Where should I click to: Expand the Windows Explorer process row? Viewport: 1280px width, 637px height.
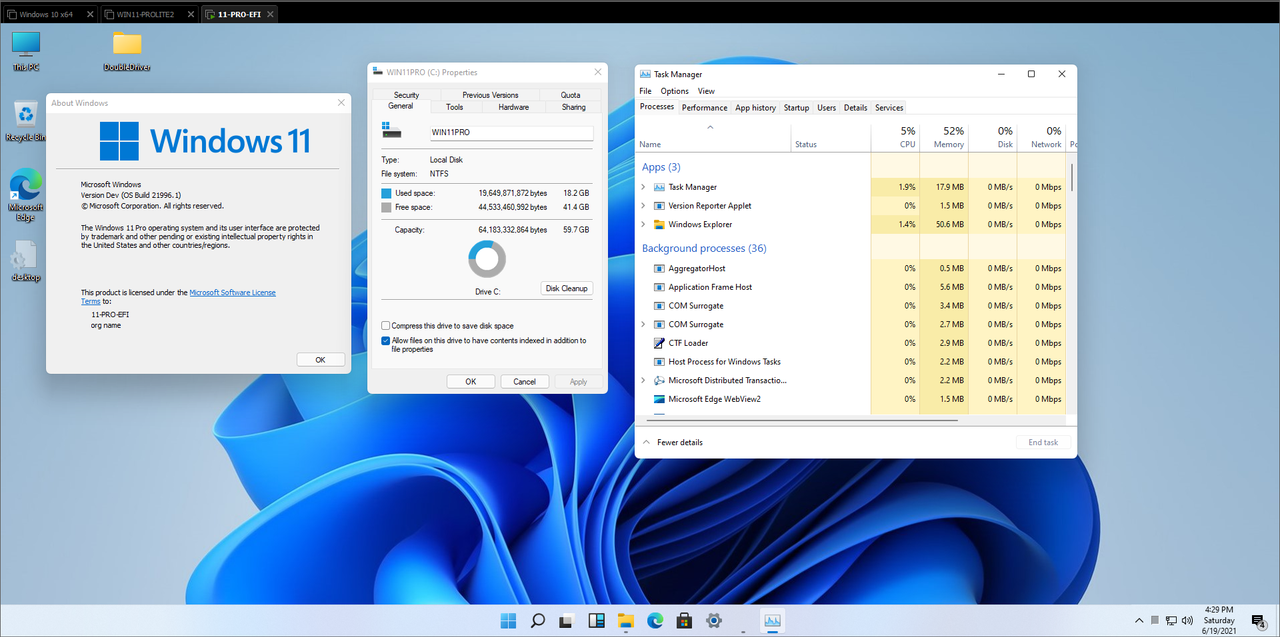coord(643,225)
